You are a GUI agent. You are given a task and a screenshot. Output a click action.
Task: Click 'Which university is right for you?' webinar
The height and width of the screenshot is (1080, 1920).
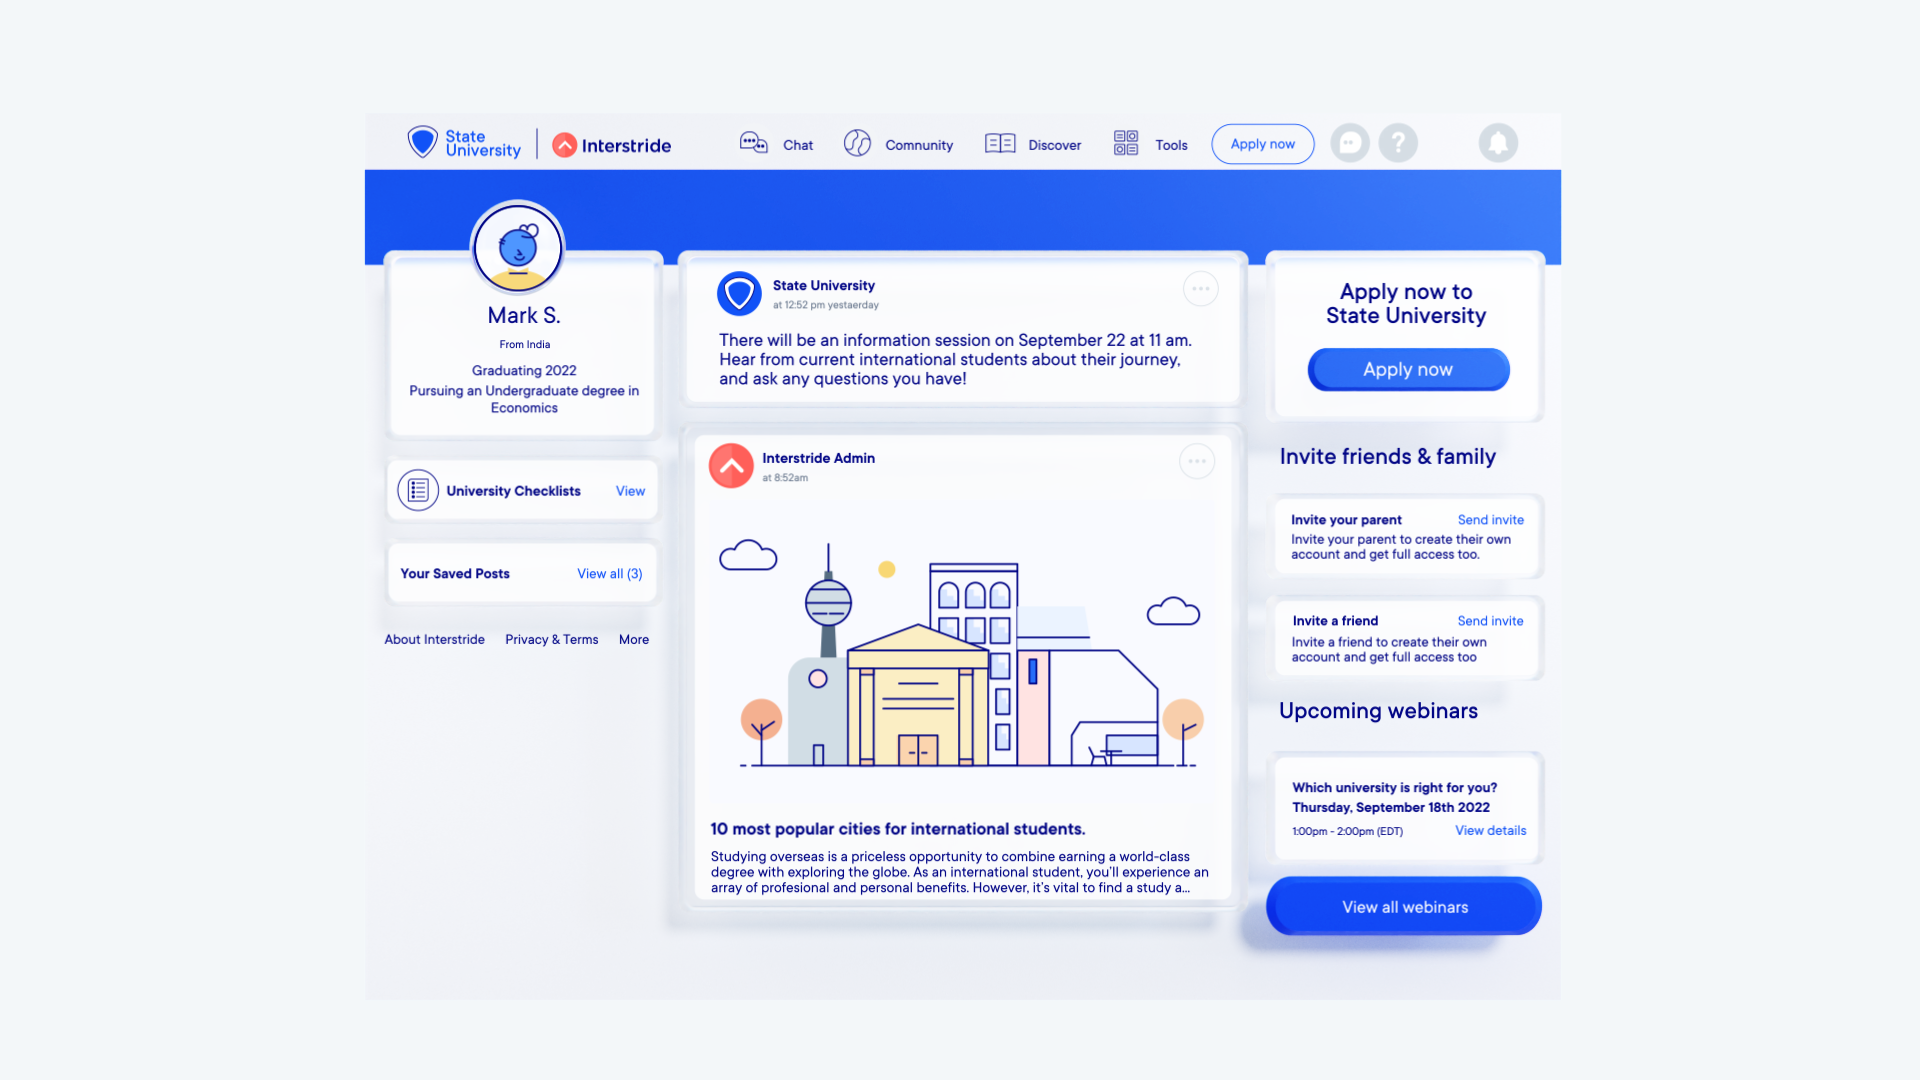coord(1394,788)
